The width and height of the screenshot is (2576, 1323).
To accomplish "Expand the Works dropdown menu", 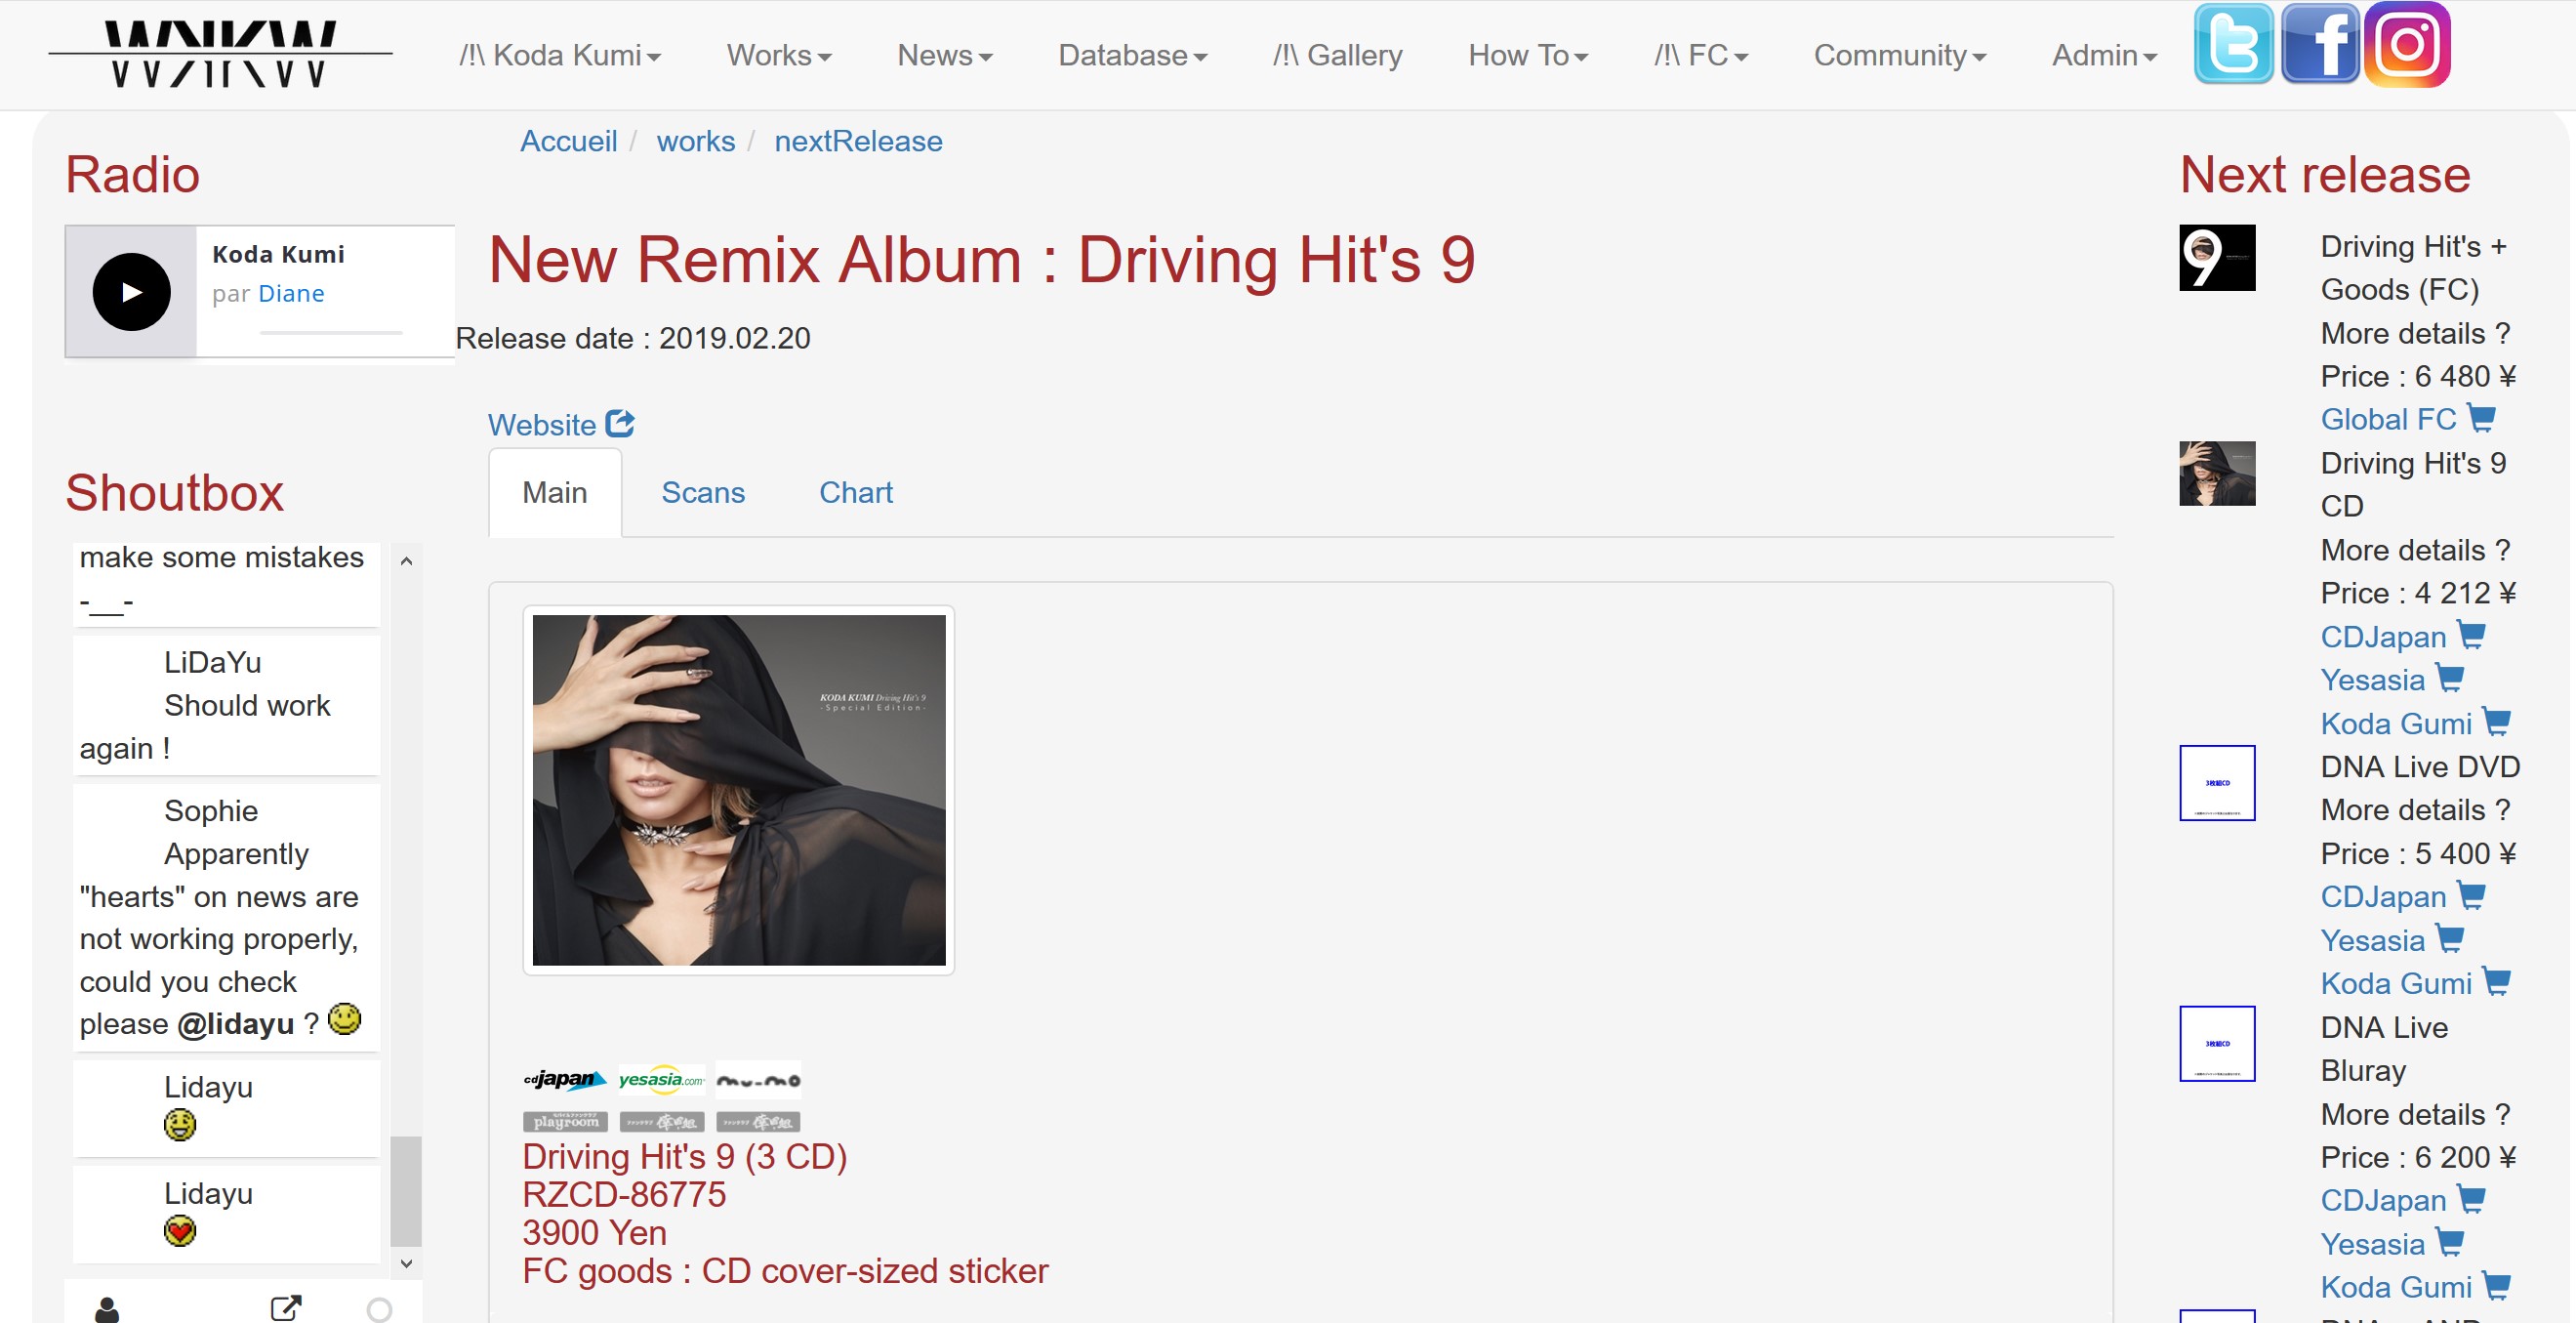I will [x=778, y=55].
